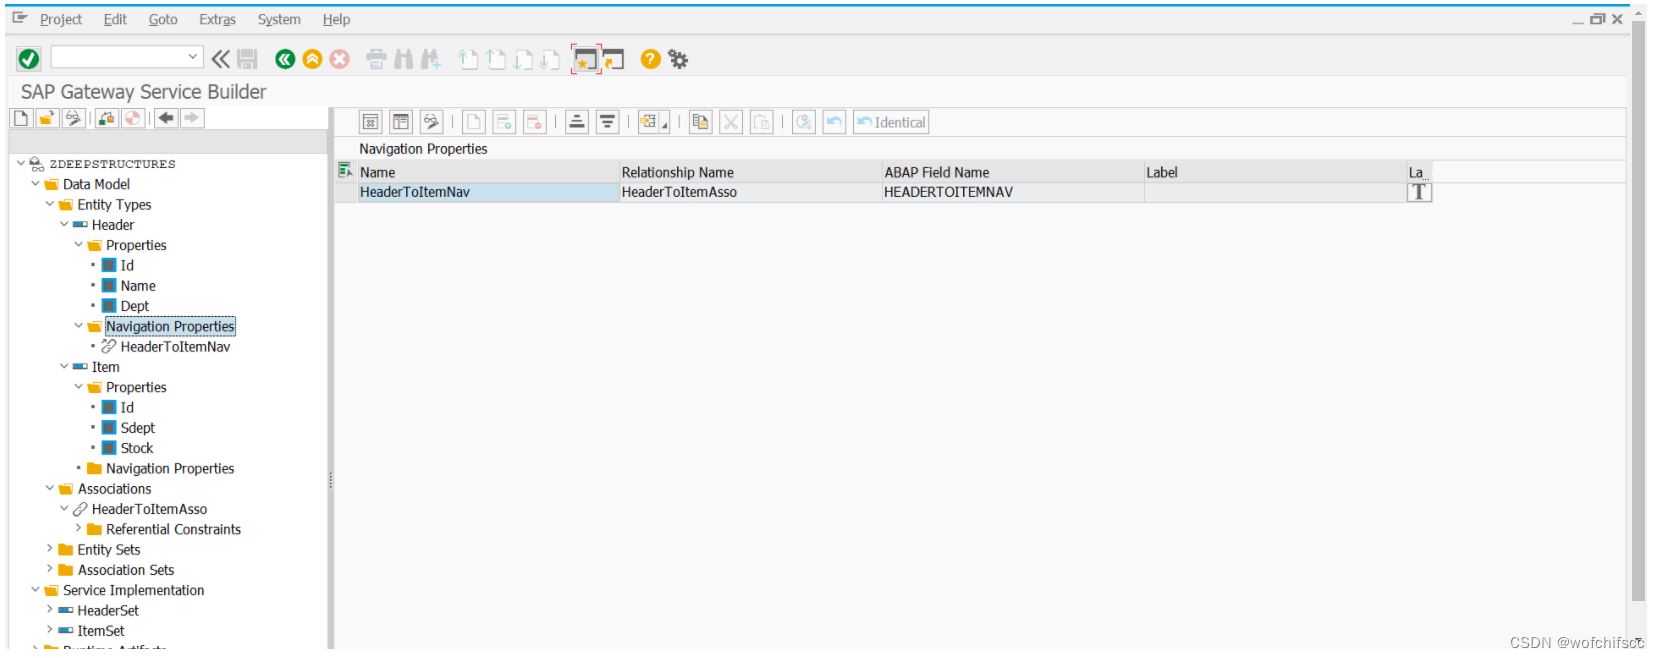Image resolution: width=1660 pixels, height=658 pixels.
Task: Click the blue Undo arrow icon
Action: click(x=834, y=122)
